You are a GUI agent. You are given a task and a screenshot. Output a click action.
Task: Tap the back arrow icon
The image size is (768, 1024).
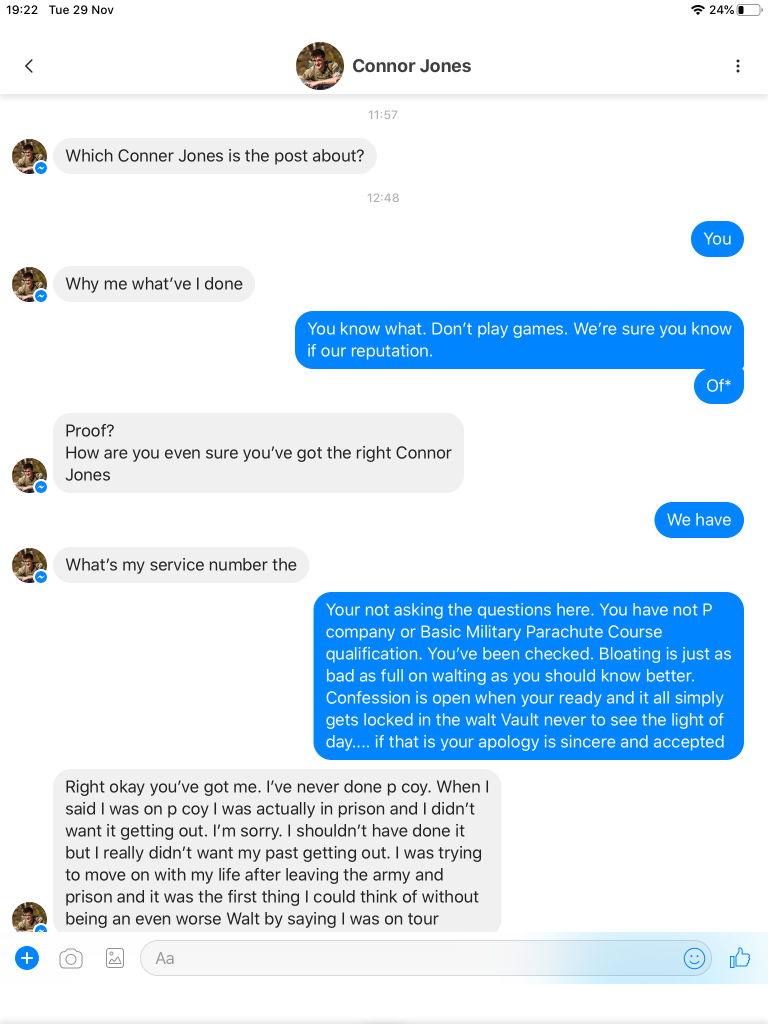(x=29, y=66)
